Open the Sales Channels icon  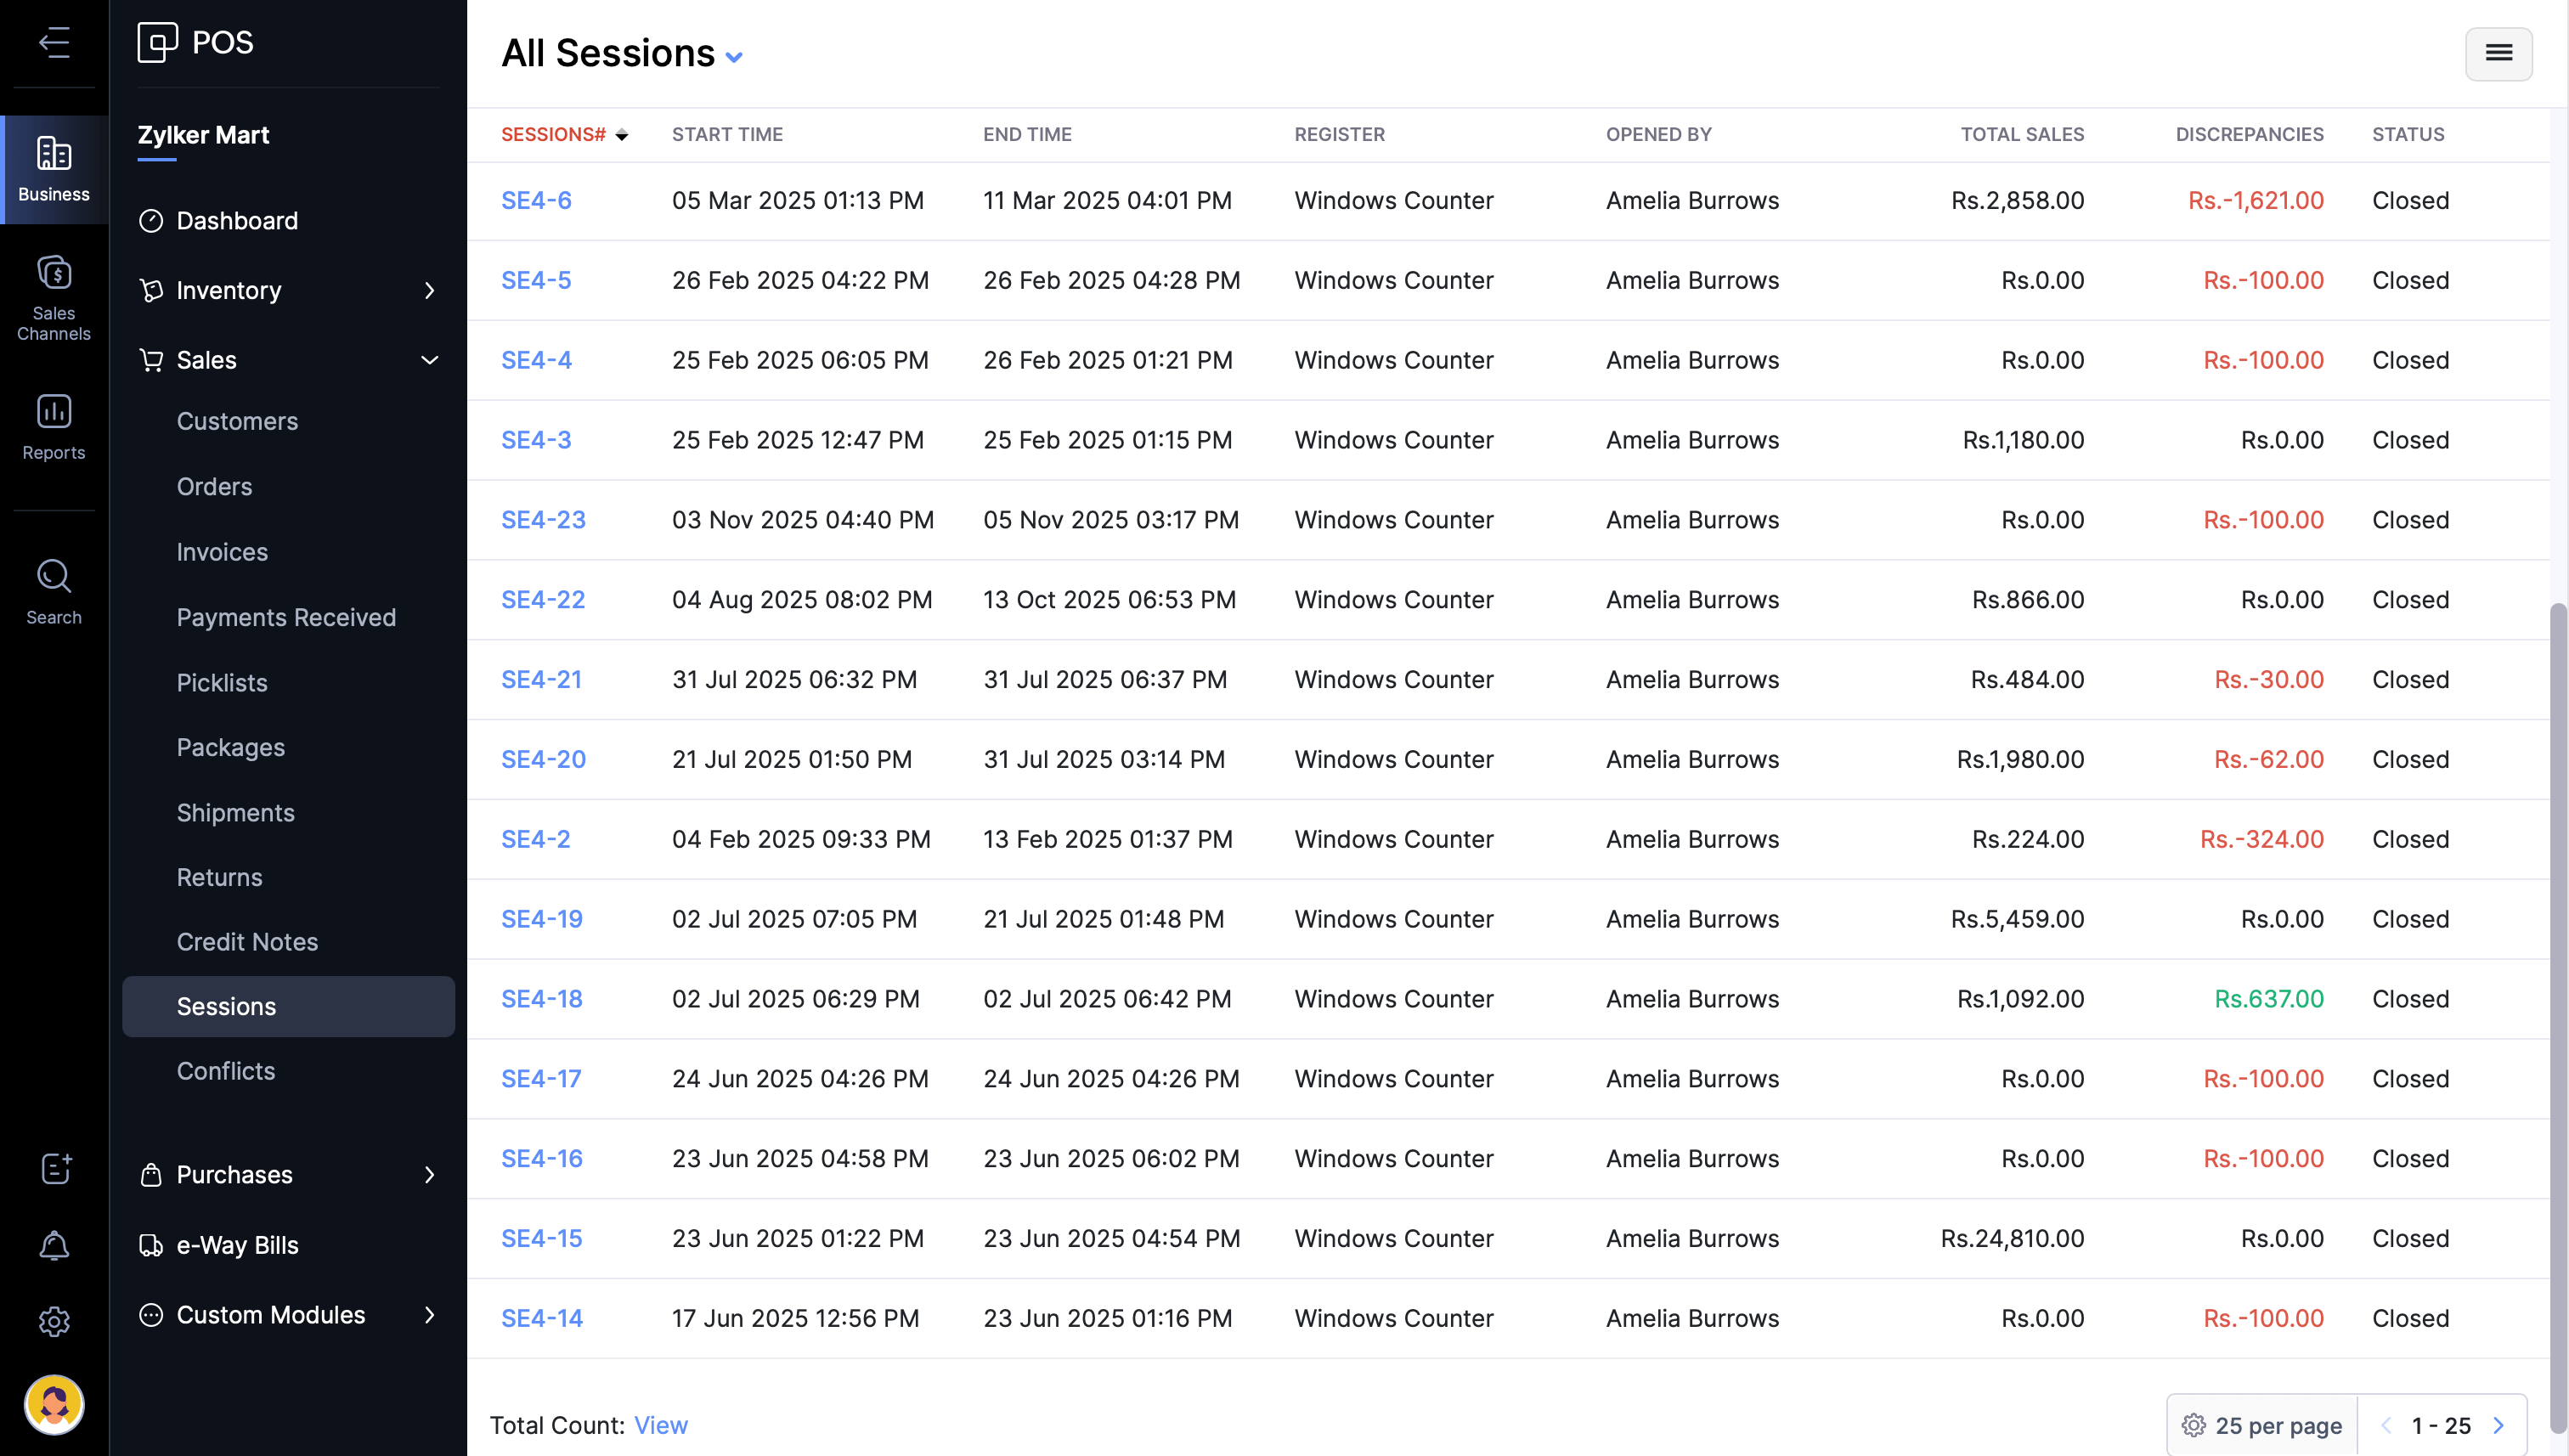[54, 297]
